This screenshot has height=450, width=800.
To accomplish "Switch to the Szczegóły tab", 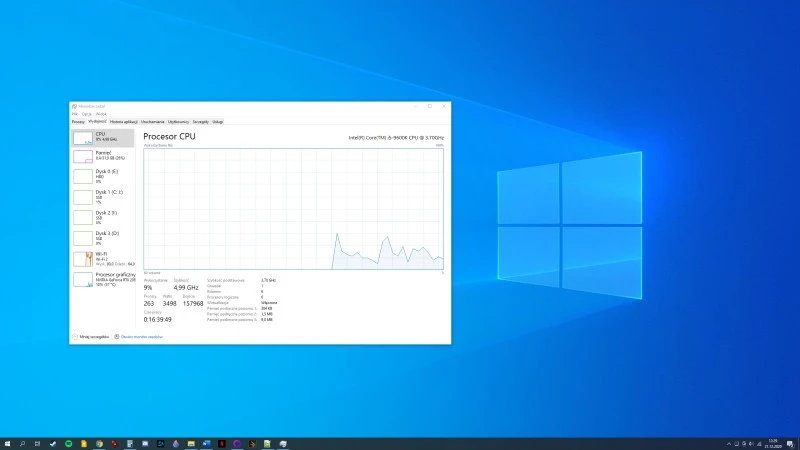I will tap(201, 122).
